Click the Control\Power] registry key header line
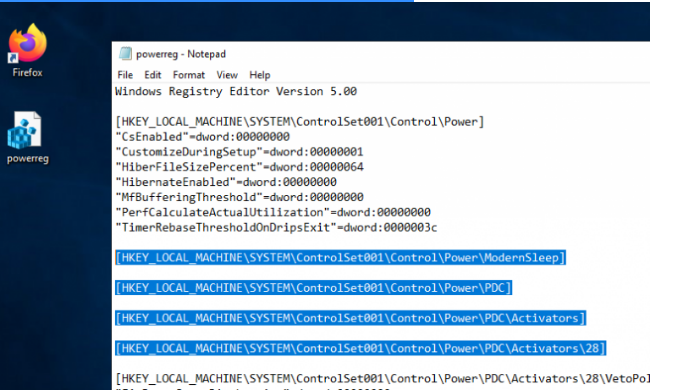Screen dimensions: 674x392 click(x=300, y=122)
